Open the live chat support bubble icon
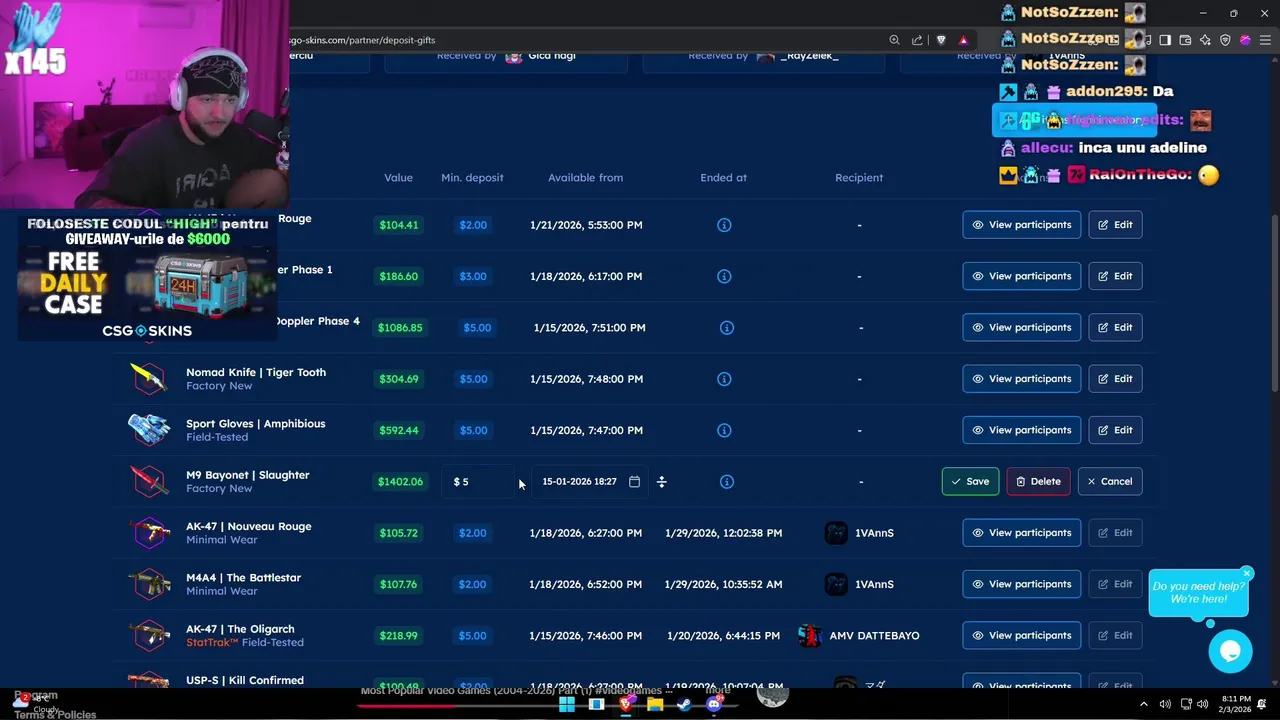Screen dimensions: 1280x720 (1230, 651)
